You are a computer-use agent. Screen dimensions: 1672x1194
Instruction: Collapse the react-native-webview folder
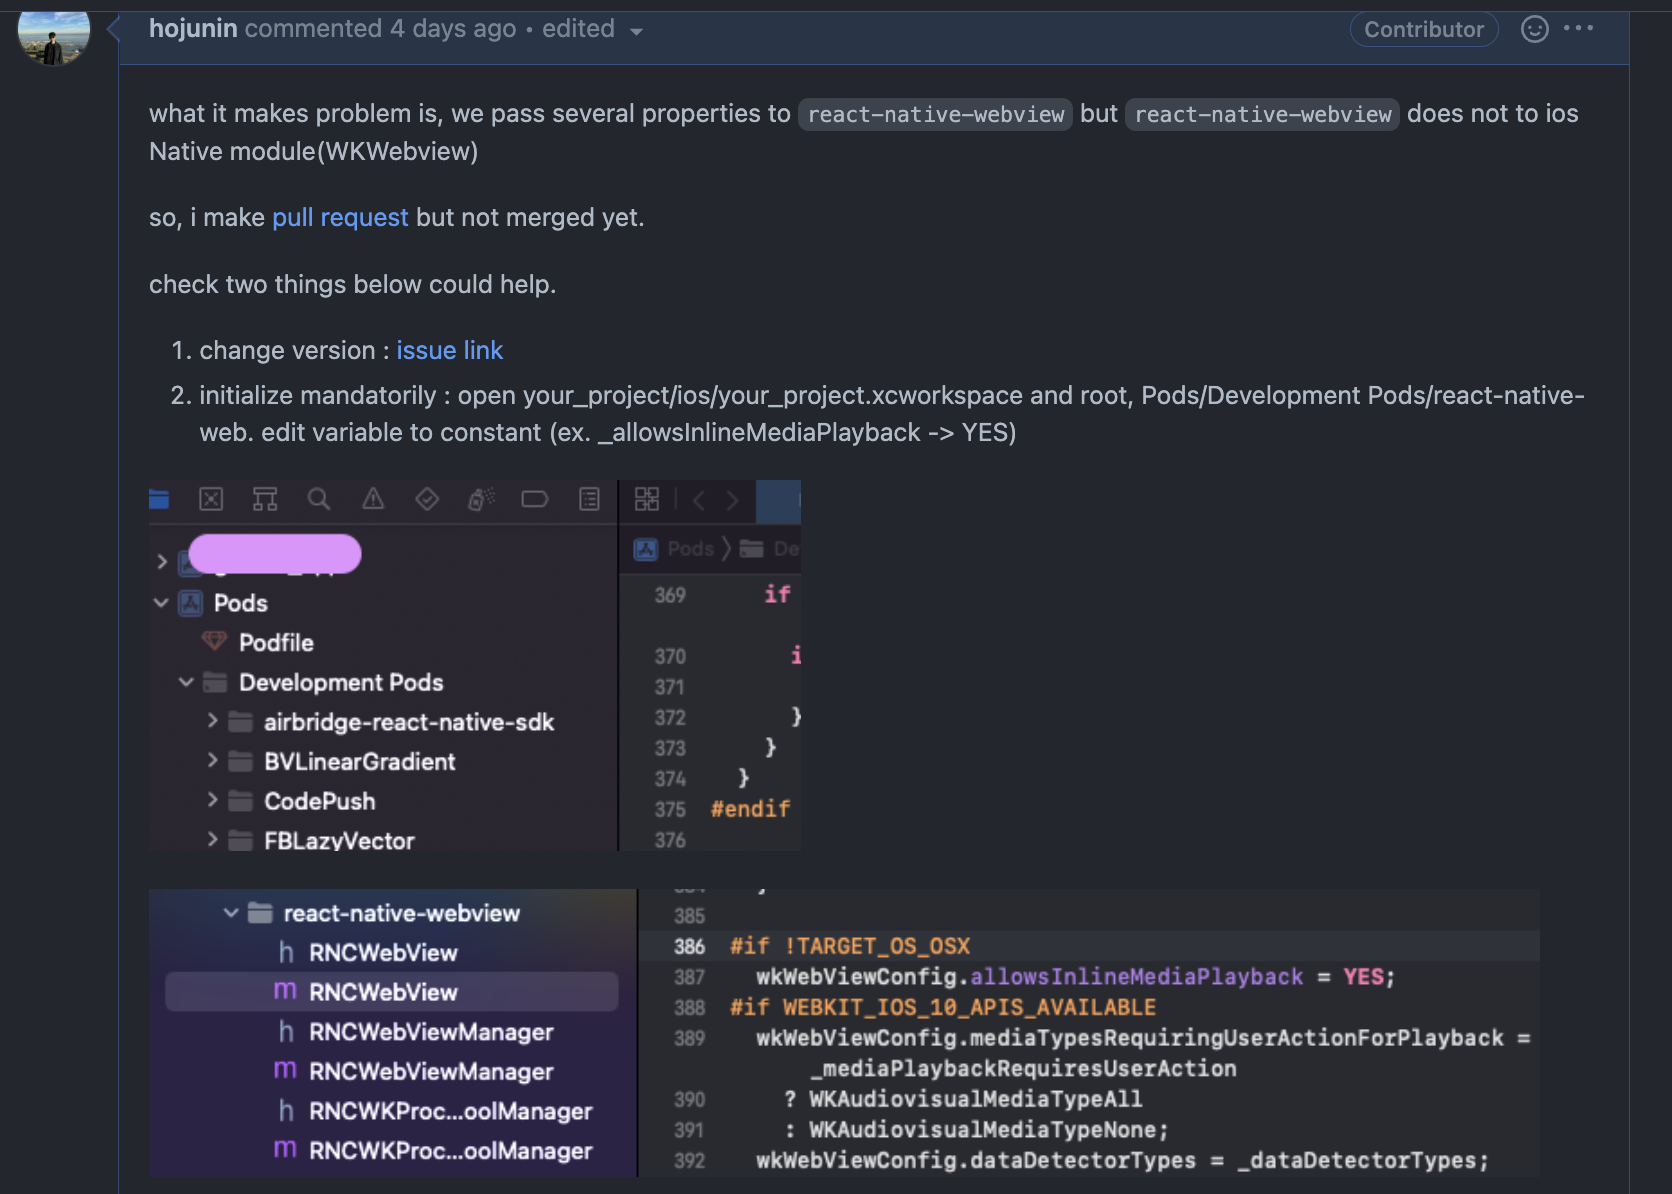pyautogui.click(x=231, y=913)
